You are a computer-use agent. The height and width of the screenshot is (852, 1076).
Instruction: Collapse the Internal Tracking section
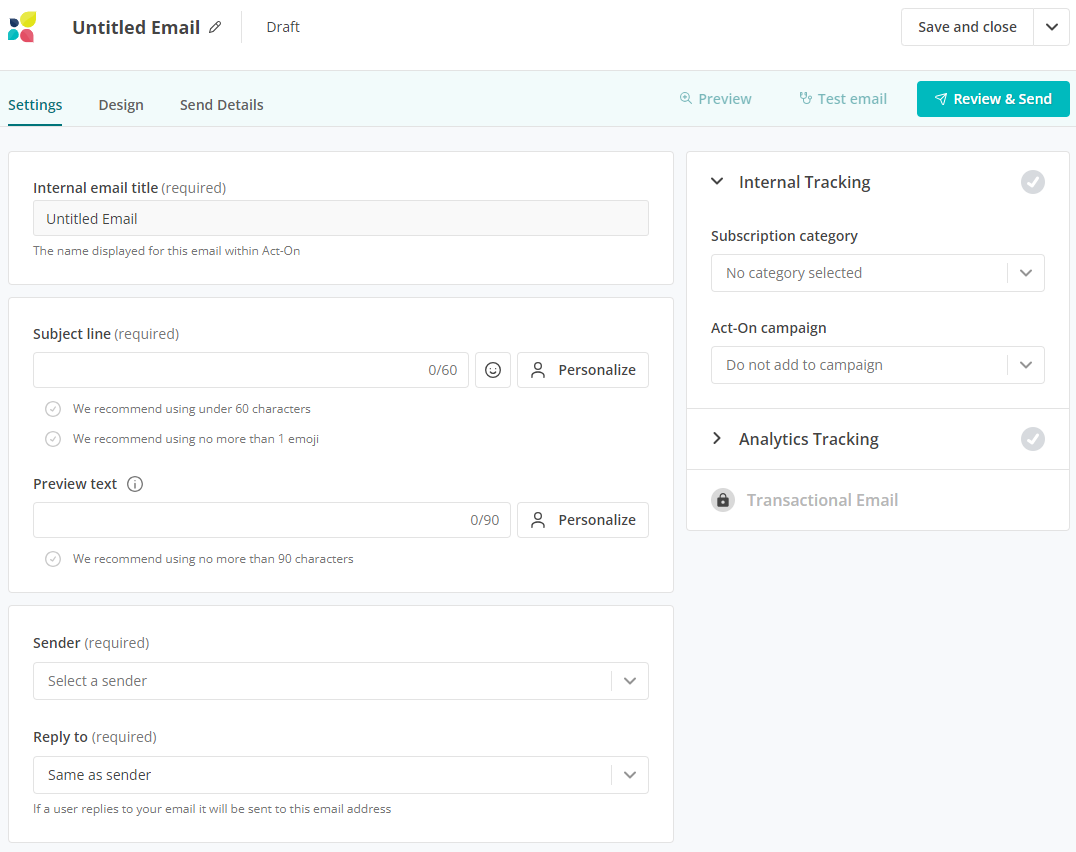pyautogui.click(x=717, y=182)
